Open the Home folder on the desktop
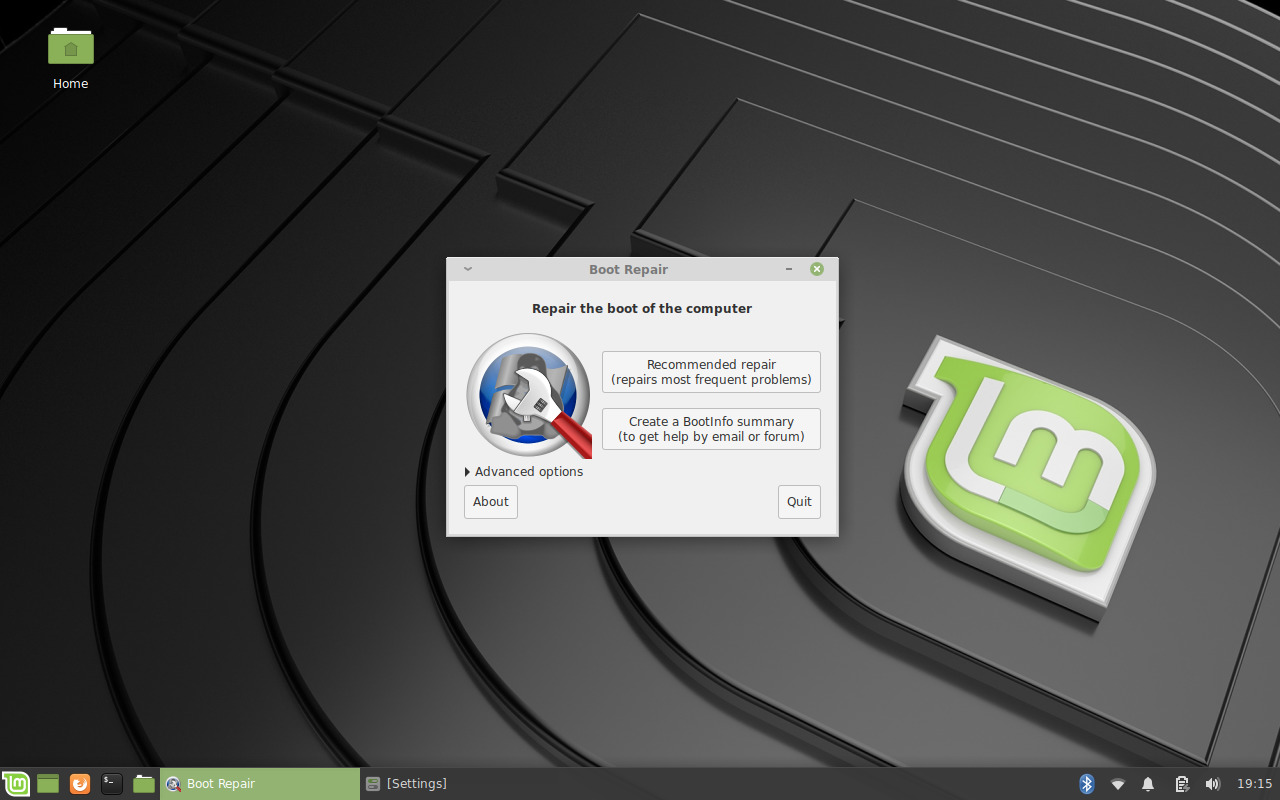This screenshot has height=800, width=1280. tap(71, 48)
